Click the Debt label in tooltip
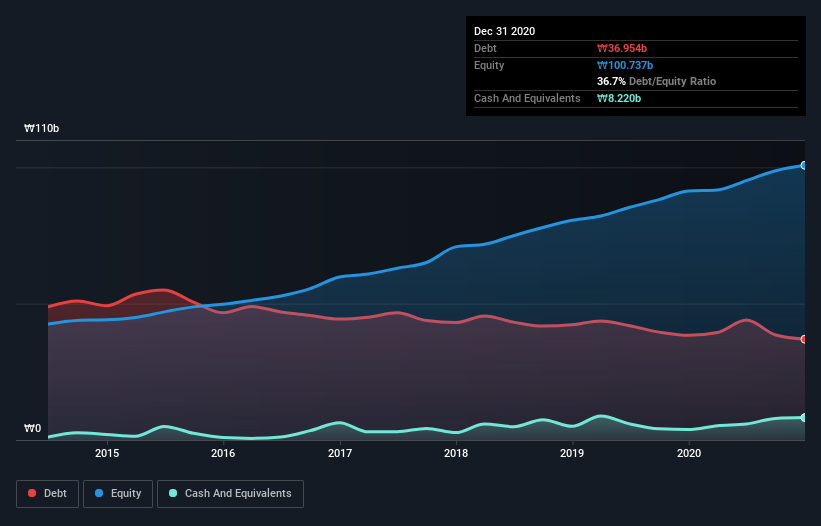Screen dimensions: 821x526 tap(485, 48)
